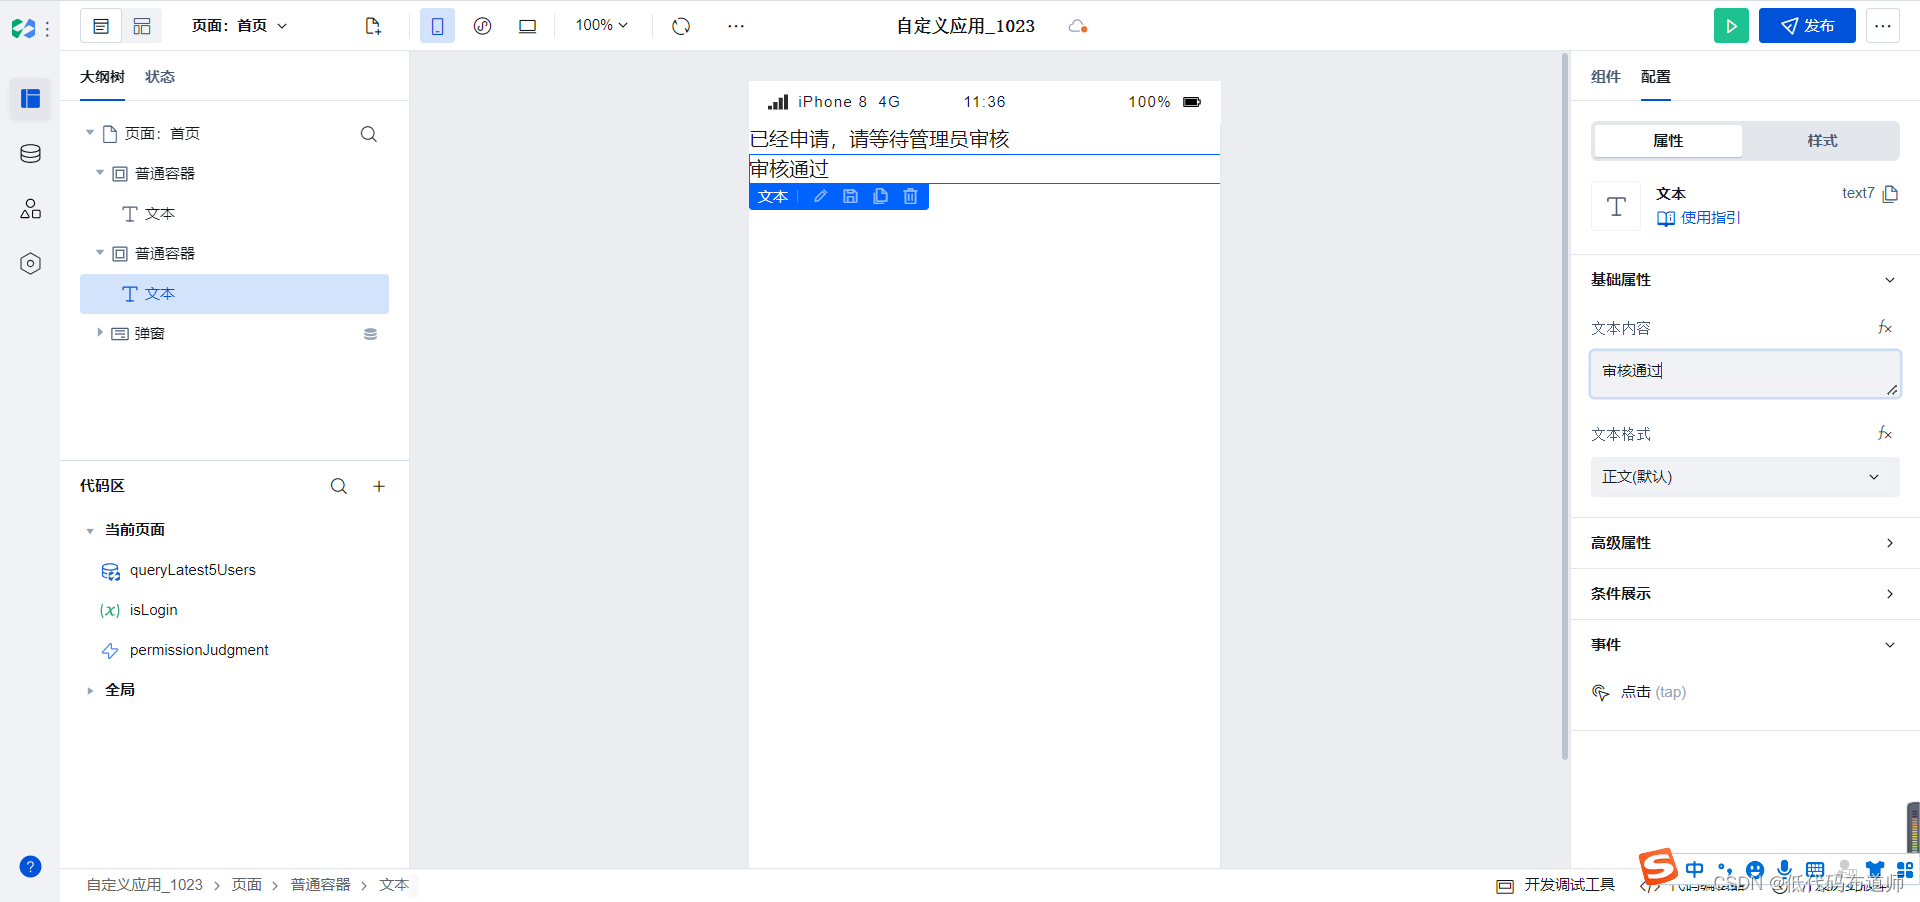Switch to the 大纲树 tab
Screen dimensions: 1920x902
tap(102, 77)
